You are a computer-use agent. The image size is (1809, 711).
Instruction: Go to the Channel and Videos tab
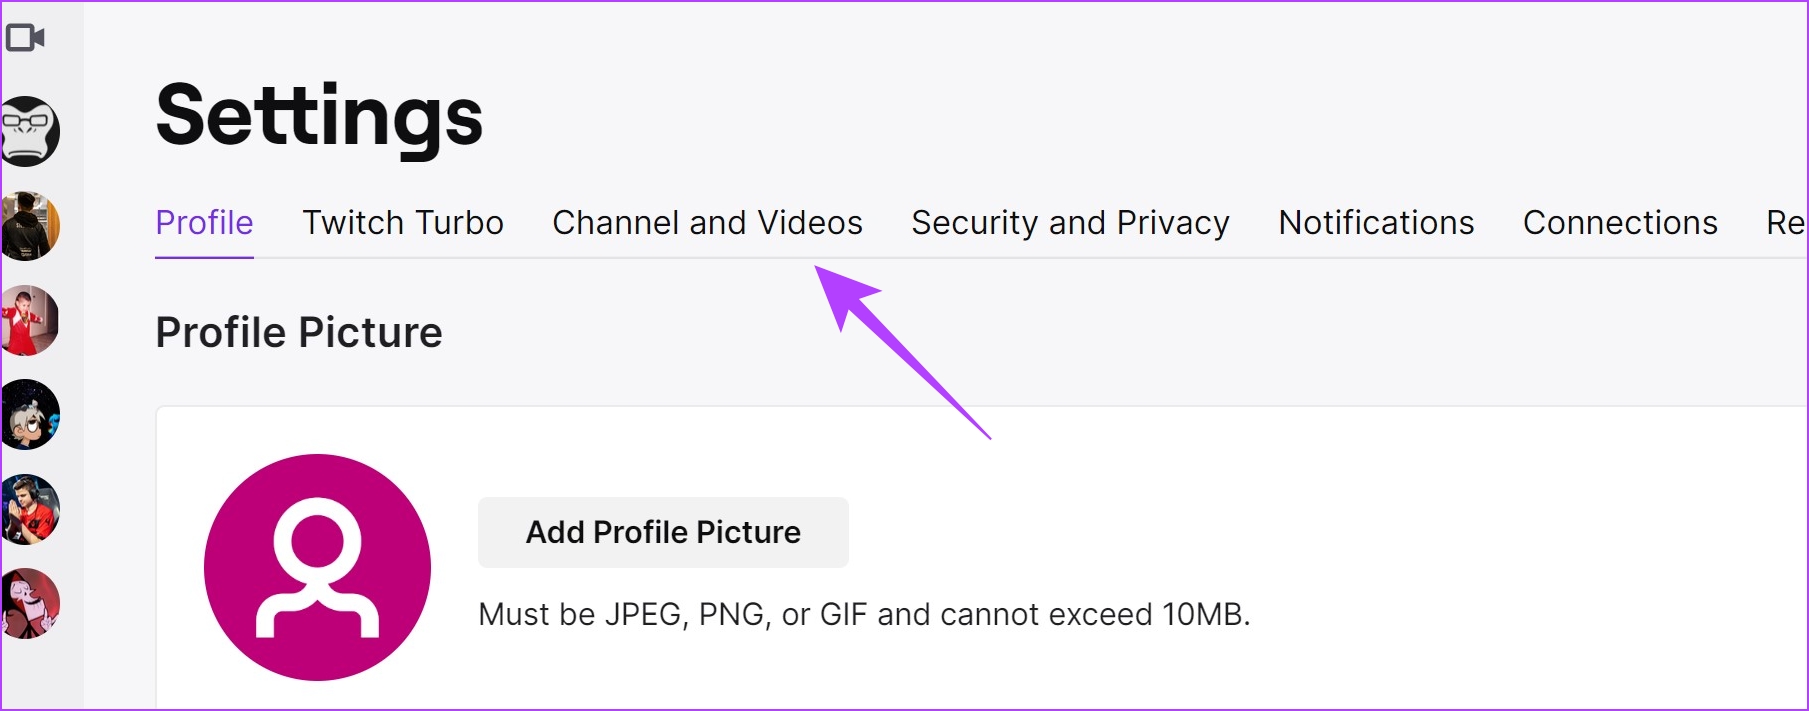707,223
